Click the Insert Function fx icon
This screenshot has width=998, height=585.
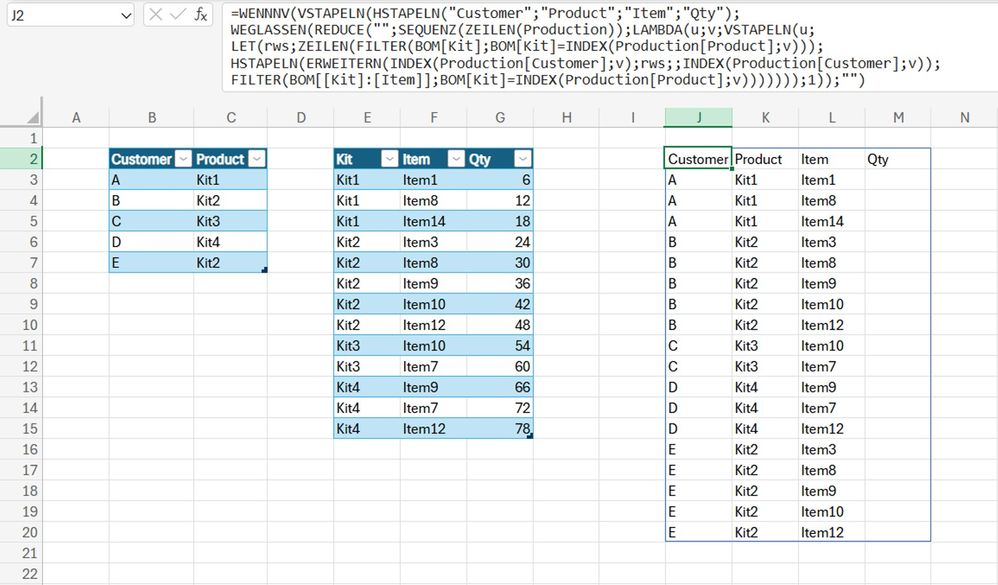pyautogui.click(x=200, y=15)
